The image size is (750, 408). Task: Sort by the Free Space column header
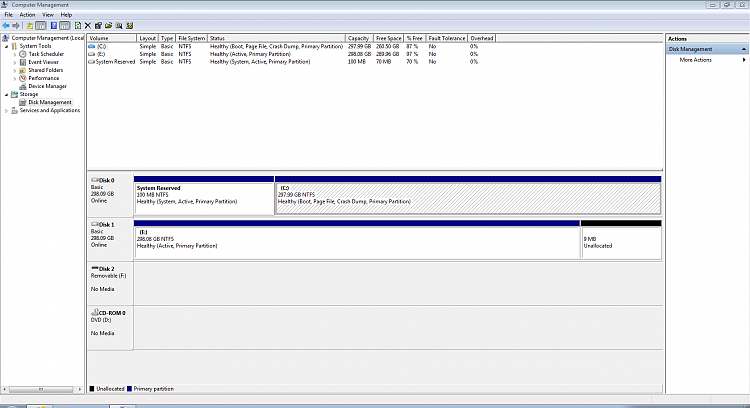388,38
